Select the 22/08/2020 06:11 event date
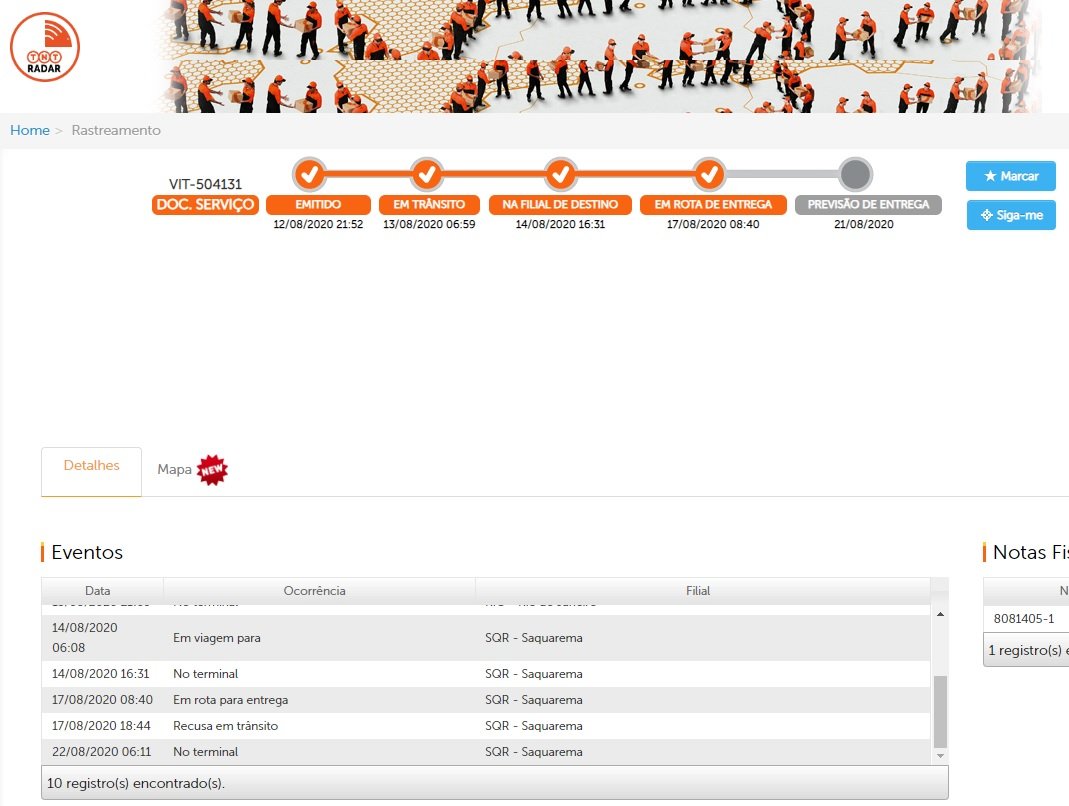Image resolution: width=1069 pixels, height=806 pixels. [x=102, y=751]
